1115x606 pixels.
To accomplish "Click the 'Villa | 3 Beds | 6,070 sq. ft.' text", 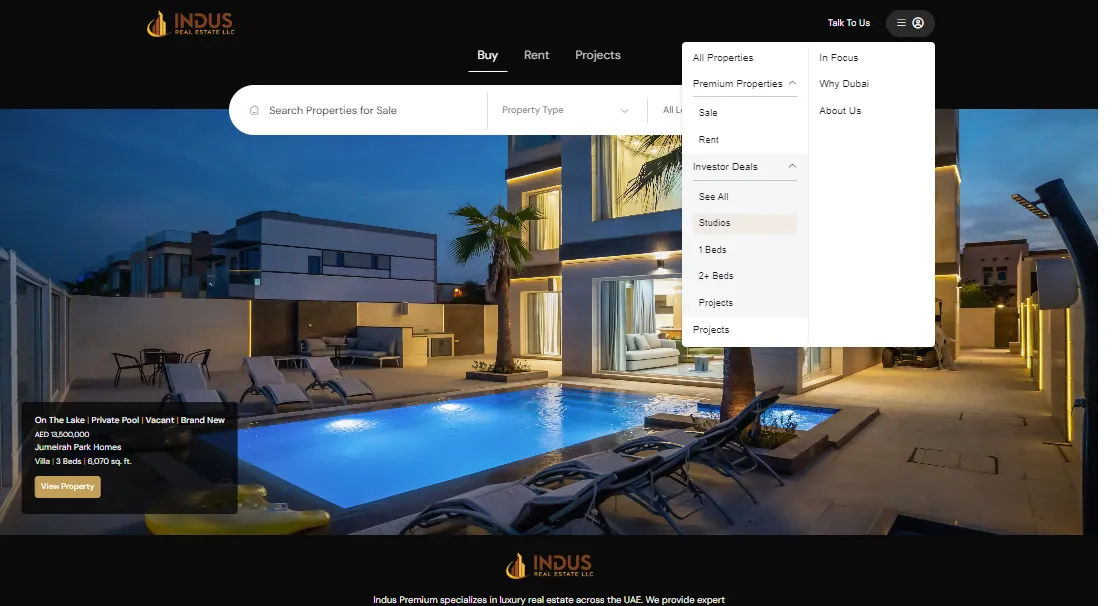I will [82, 461].
